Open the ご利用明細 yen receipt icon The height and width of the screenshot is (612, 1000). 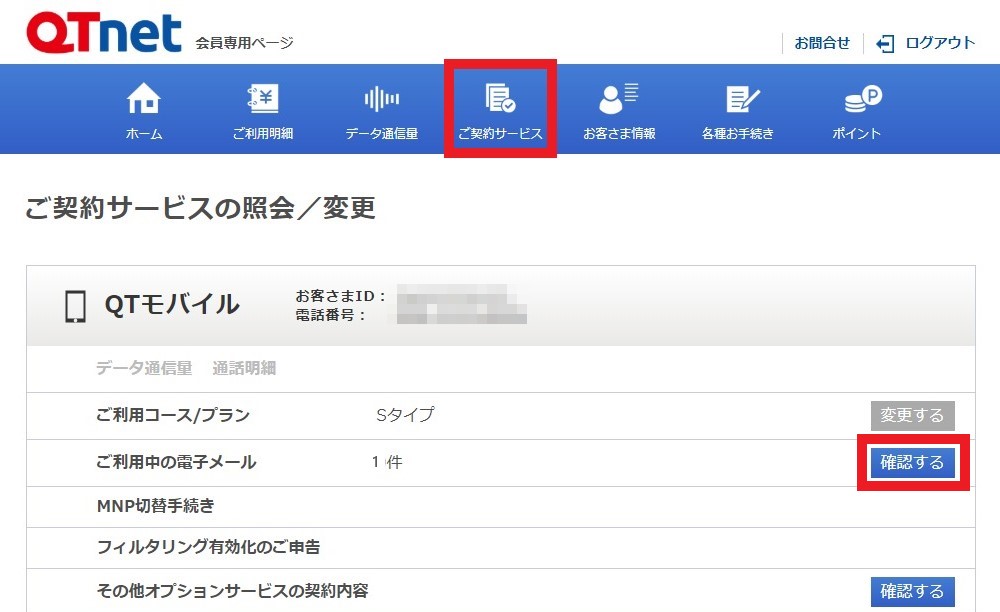[263, 98]
